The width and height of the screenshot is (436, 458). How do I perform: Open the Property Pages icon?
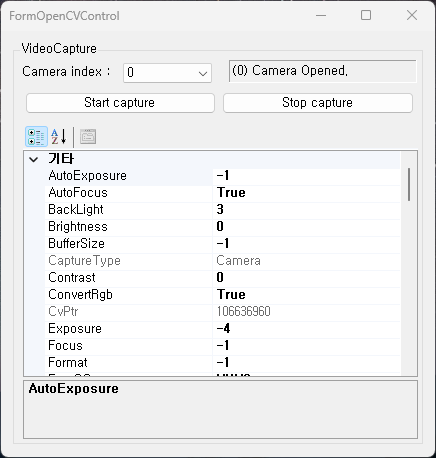(x=88, y=137)
